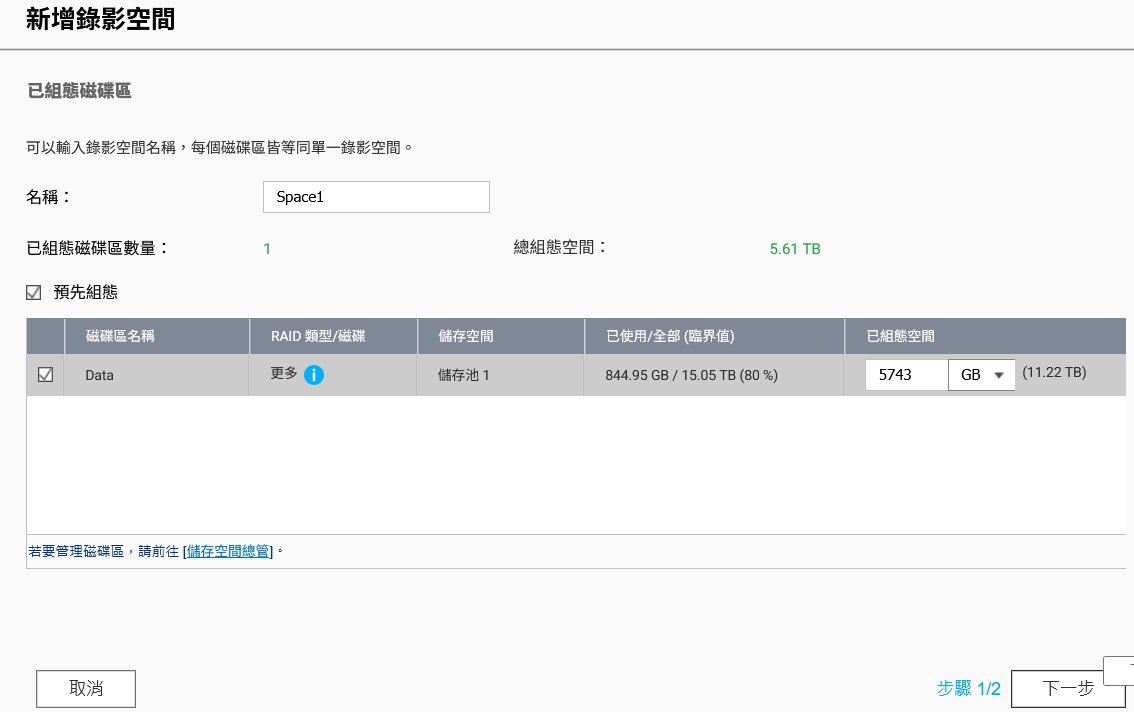
Task: Focus the 5743 configured space field
Action: point(906,375)
